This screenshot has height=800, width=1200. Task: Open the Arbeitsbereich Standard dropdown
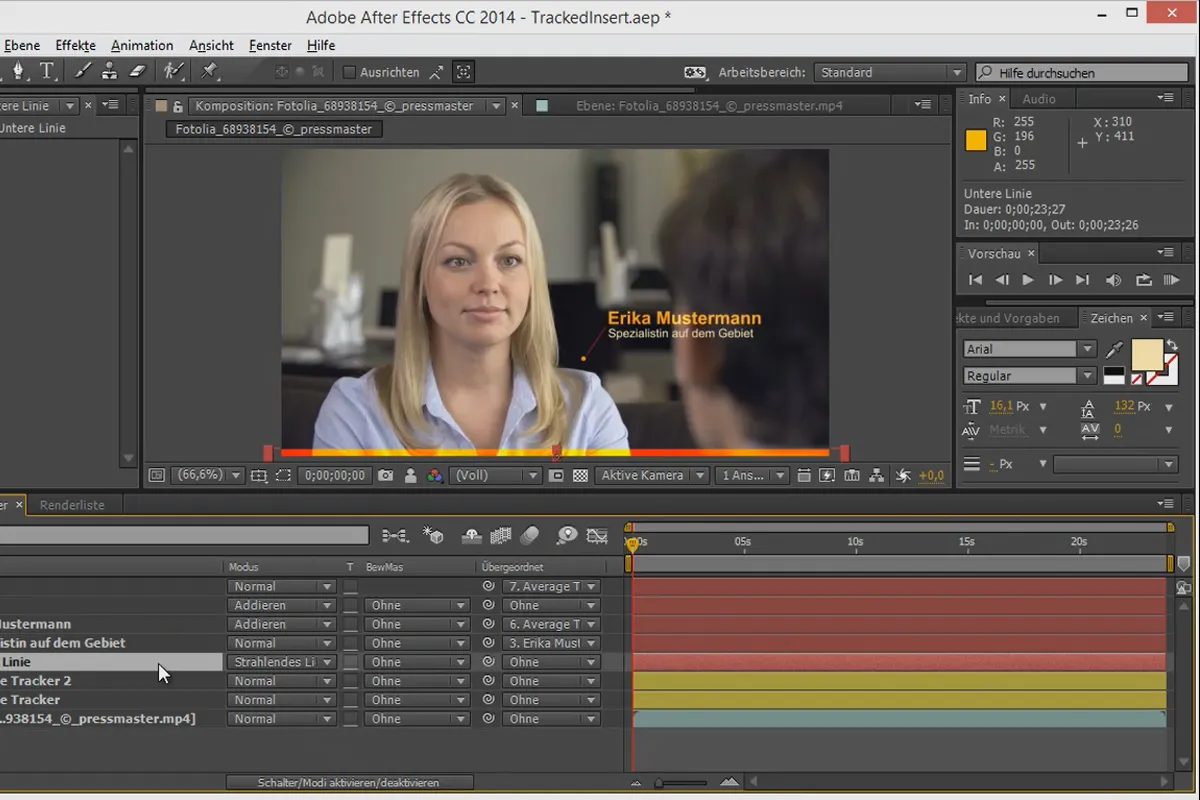click(889, 72)
